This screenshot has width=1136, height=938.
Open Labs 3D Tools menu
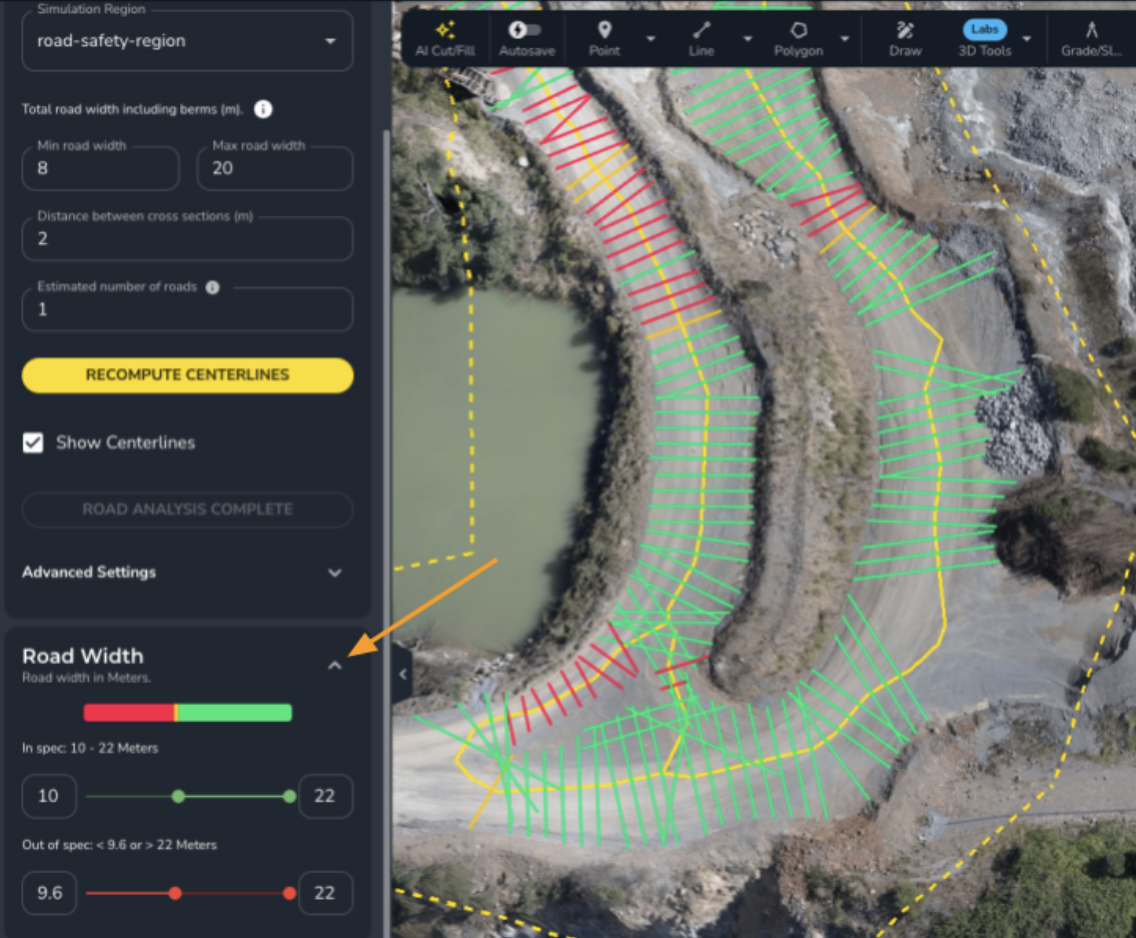pyautogui.click(x=985, y=37)
